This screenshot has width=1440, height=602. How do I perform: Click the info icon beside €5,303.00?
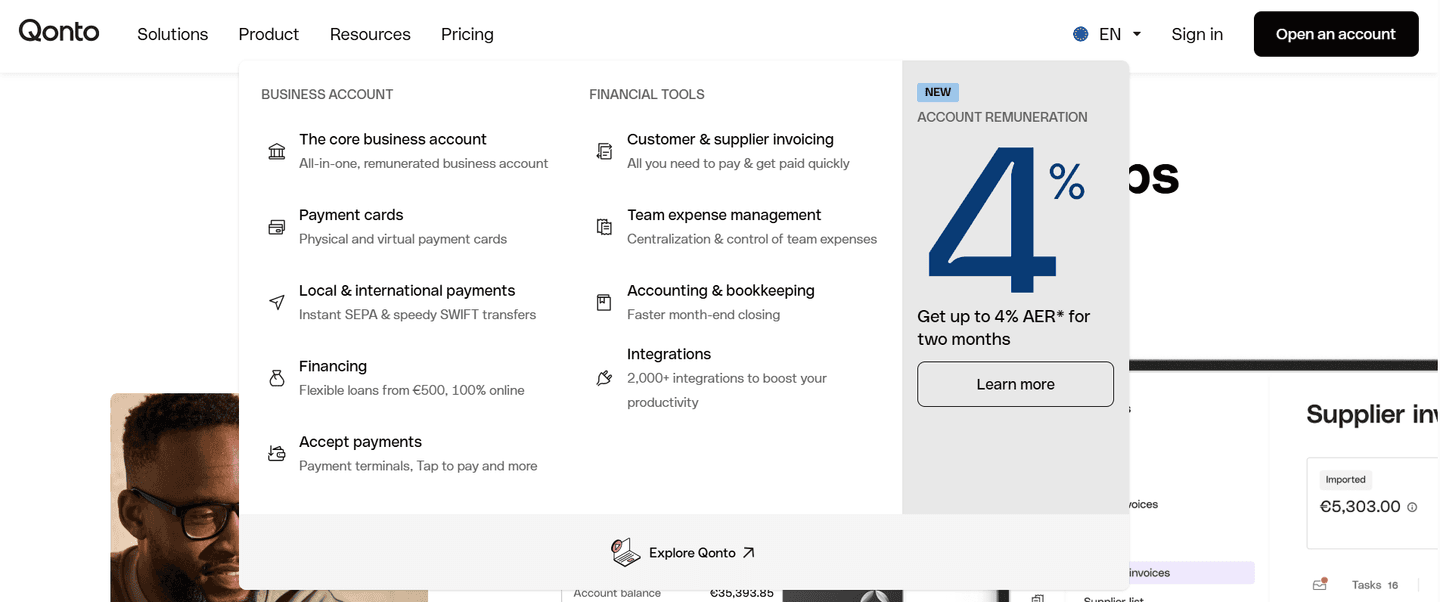click(1412, 507)
